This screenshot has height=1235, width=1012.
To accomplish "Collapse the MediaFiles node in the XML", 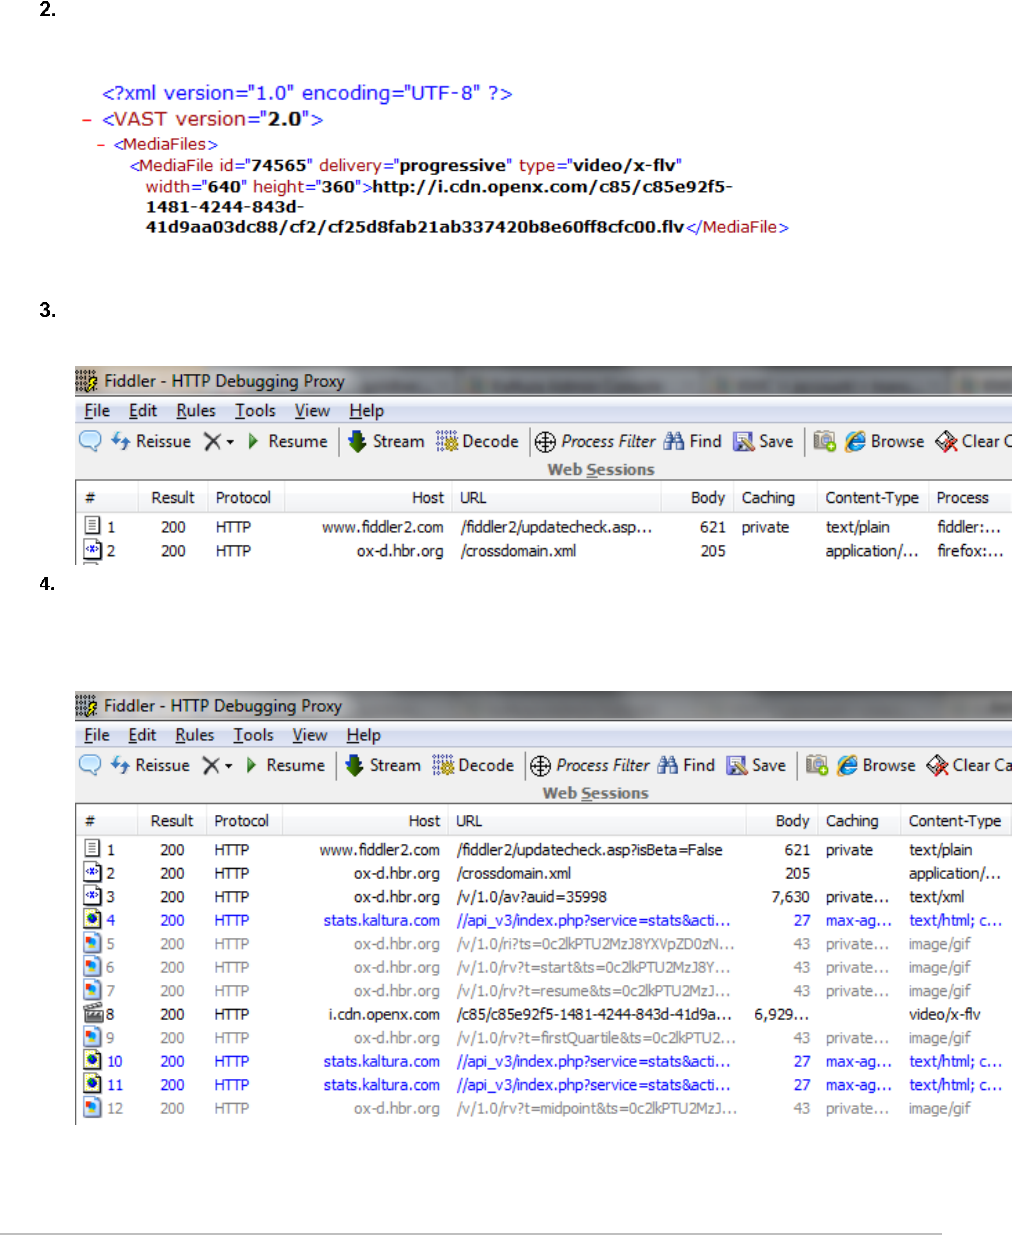I will coord(101,145).
